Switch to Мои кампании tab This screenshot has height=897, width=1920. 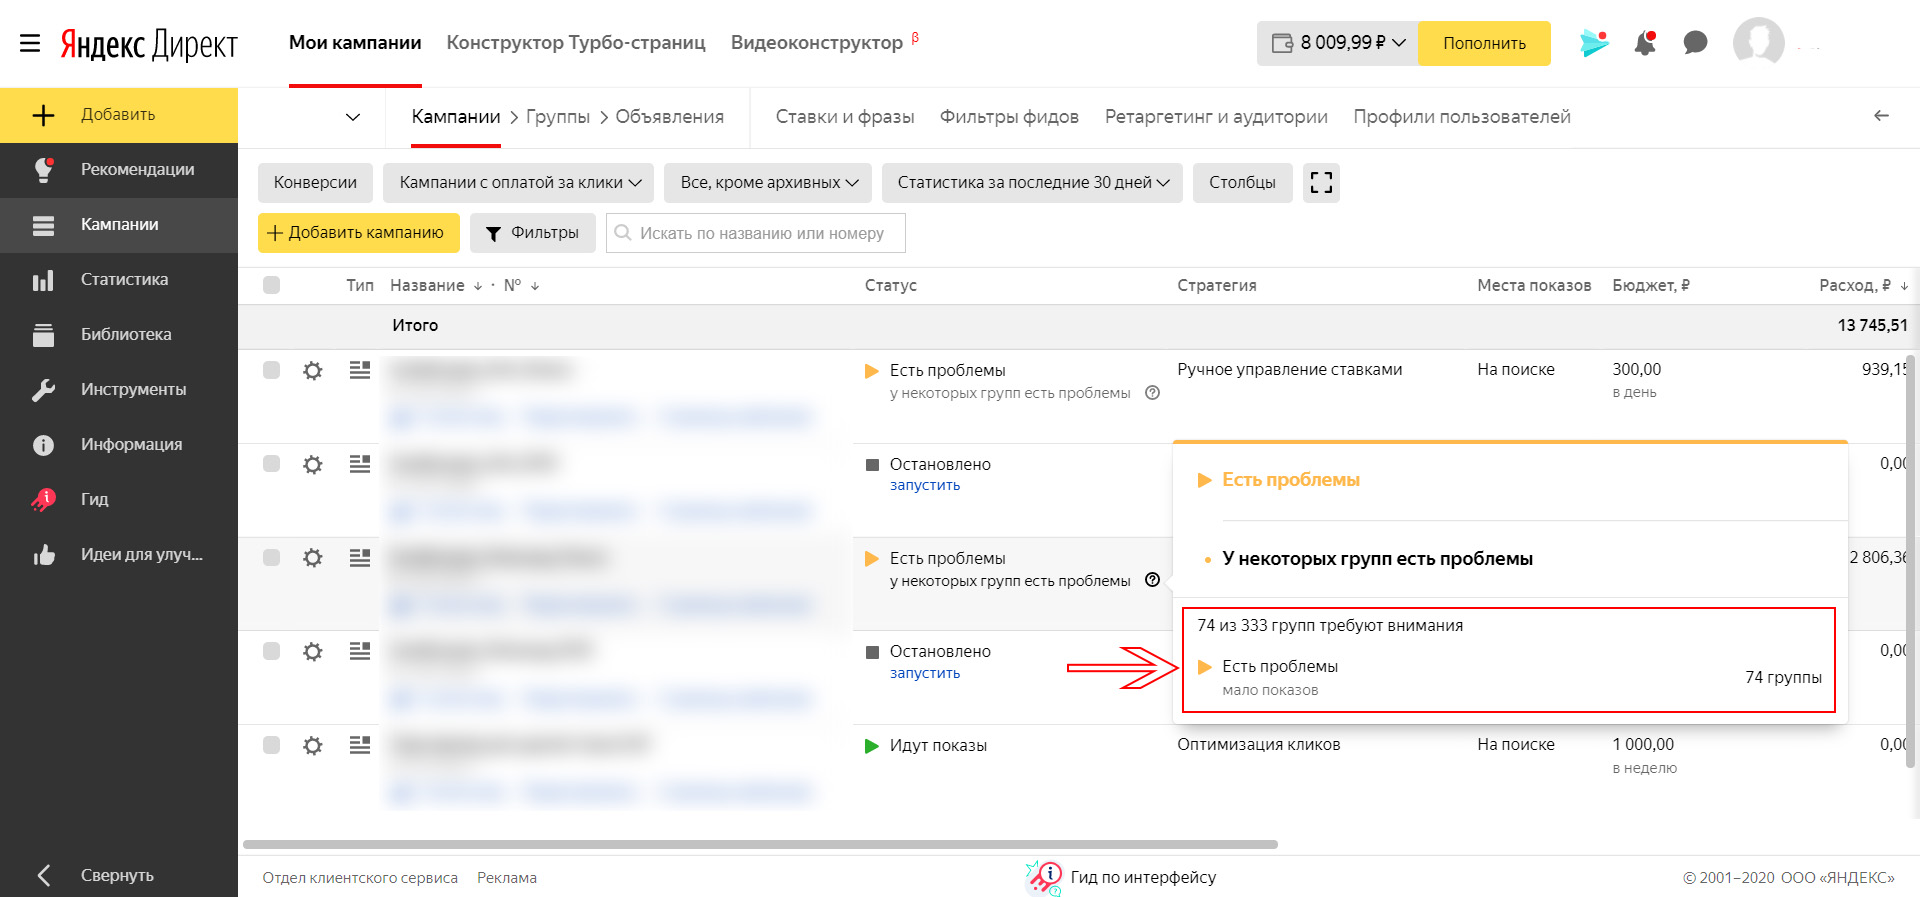pos(355,43)
